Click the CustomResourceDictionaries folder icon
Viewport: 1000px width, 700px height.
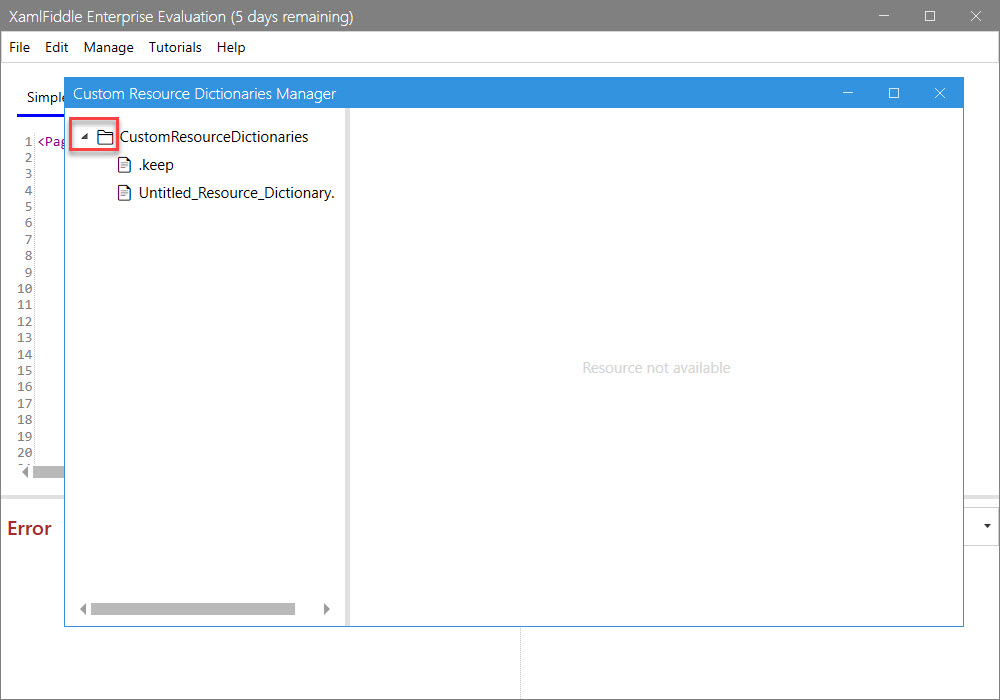105,136
